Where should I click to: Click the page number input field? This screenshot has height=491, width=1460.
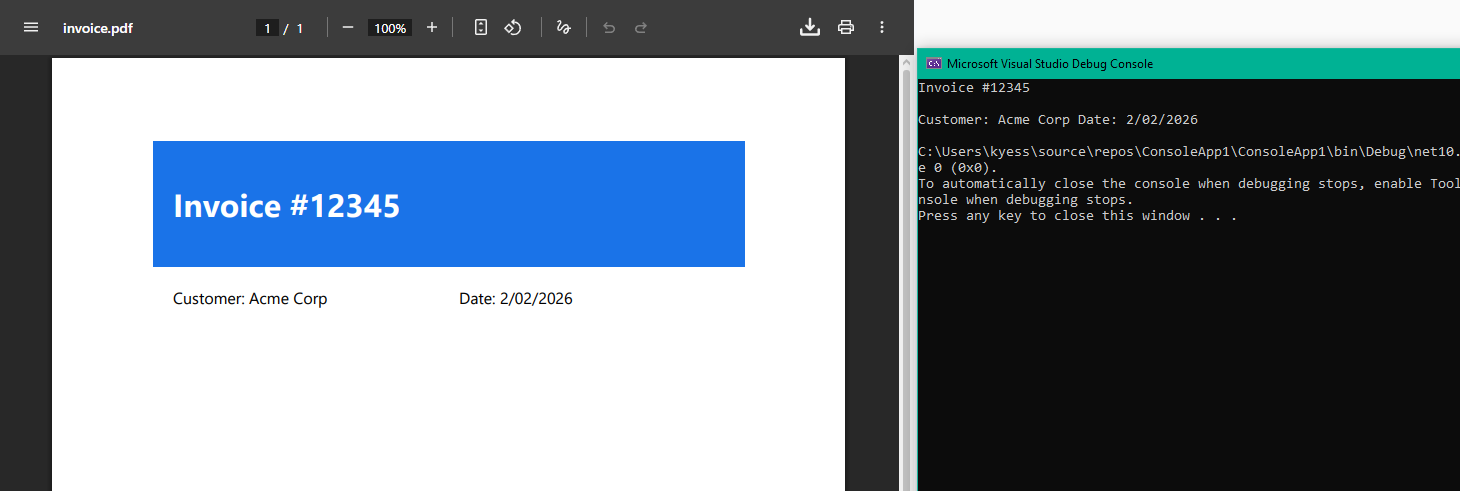point(267,28)
